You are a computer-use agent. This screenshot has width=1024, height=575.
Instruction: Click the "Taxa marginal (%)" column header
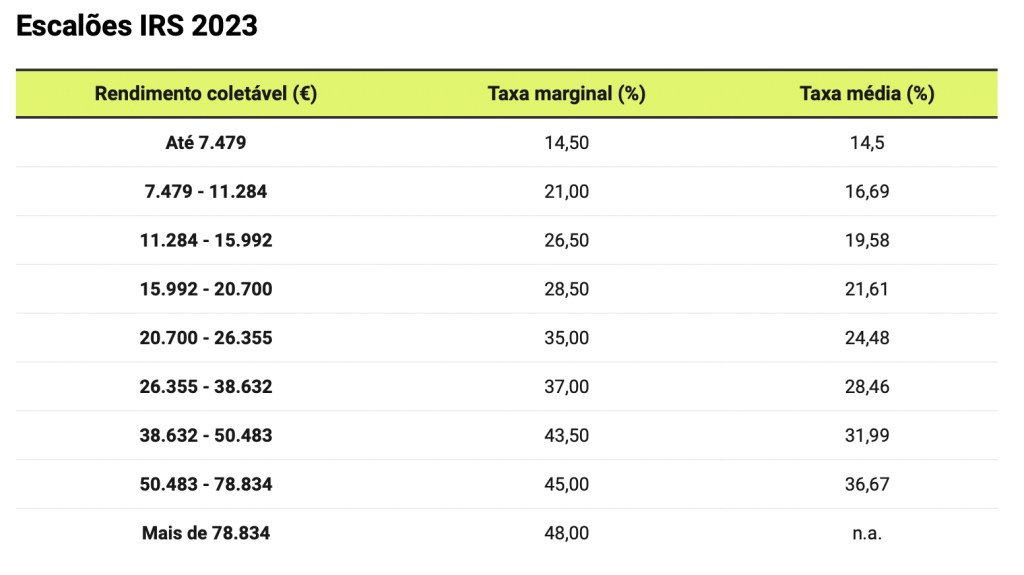(566, 94)
